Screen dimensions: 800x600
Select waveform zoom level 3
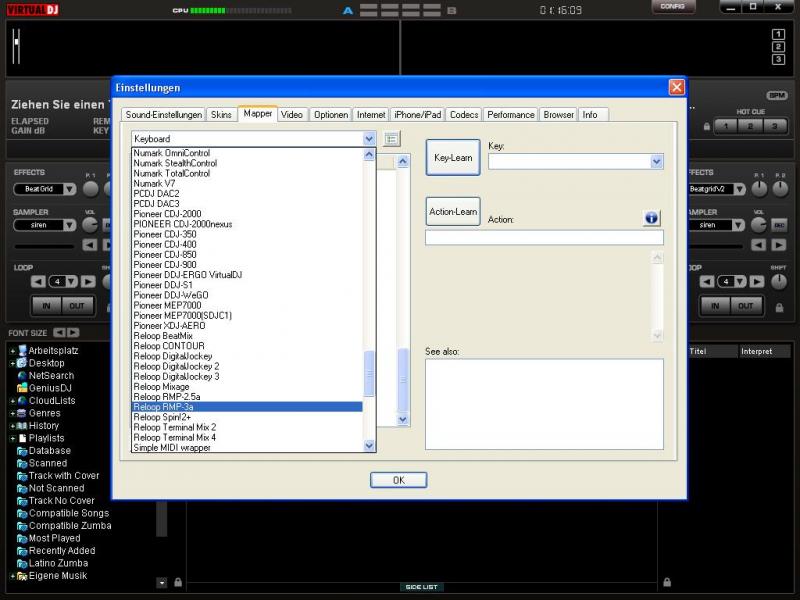click(778, 59)
